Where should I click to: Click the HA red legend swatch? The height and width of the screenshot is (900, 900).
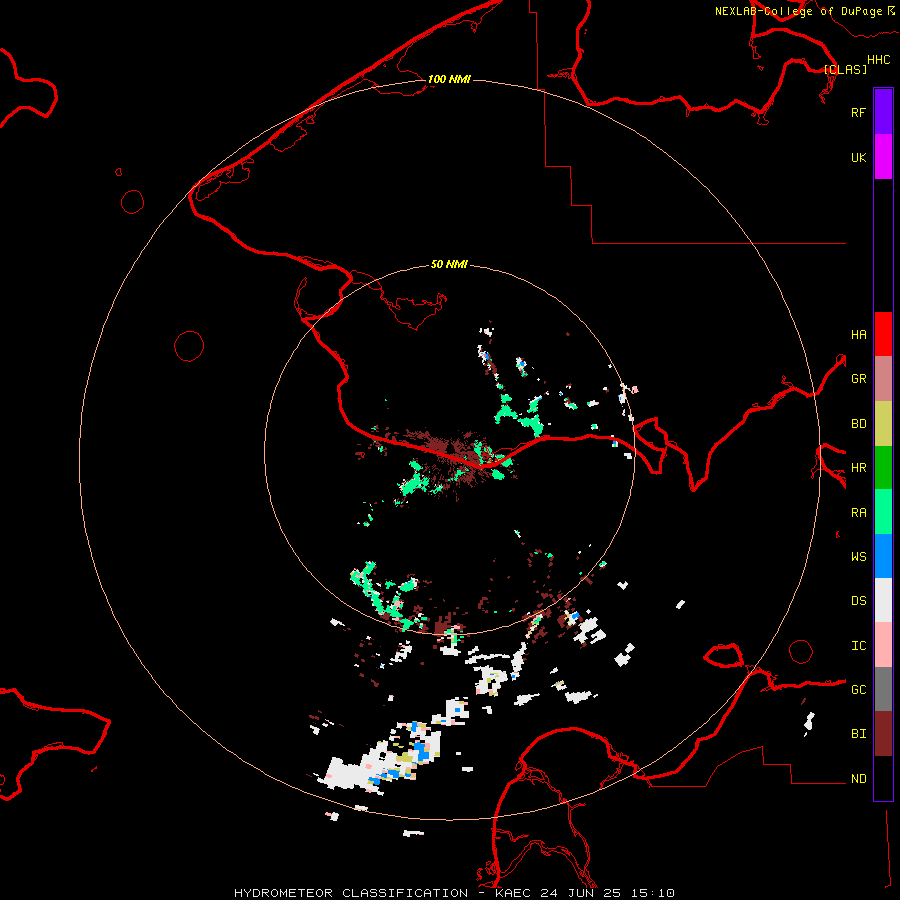(x=883, y=334)
